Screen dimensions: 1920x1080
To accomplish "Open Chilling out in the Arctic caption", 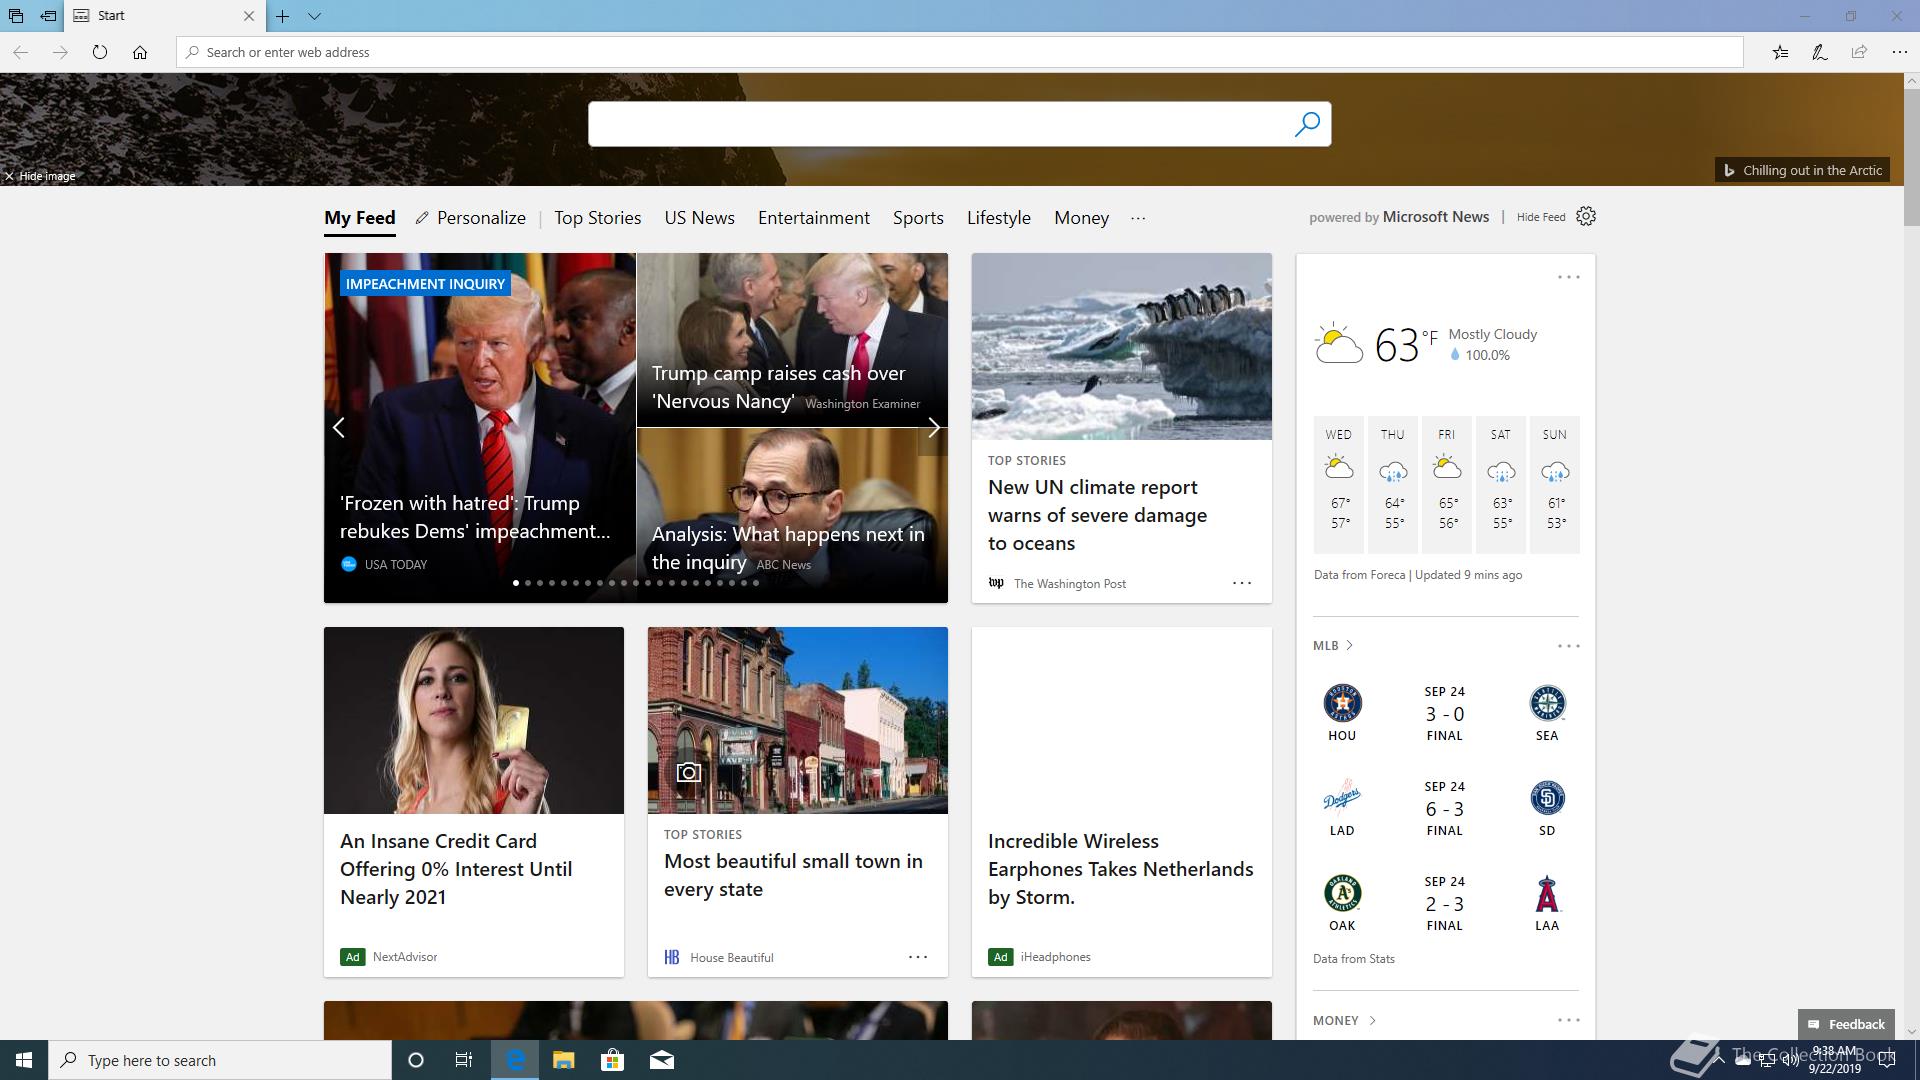I will [1802, 170].
